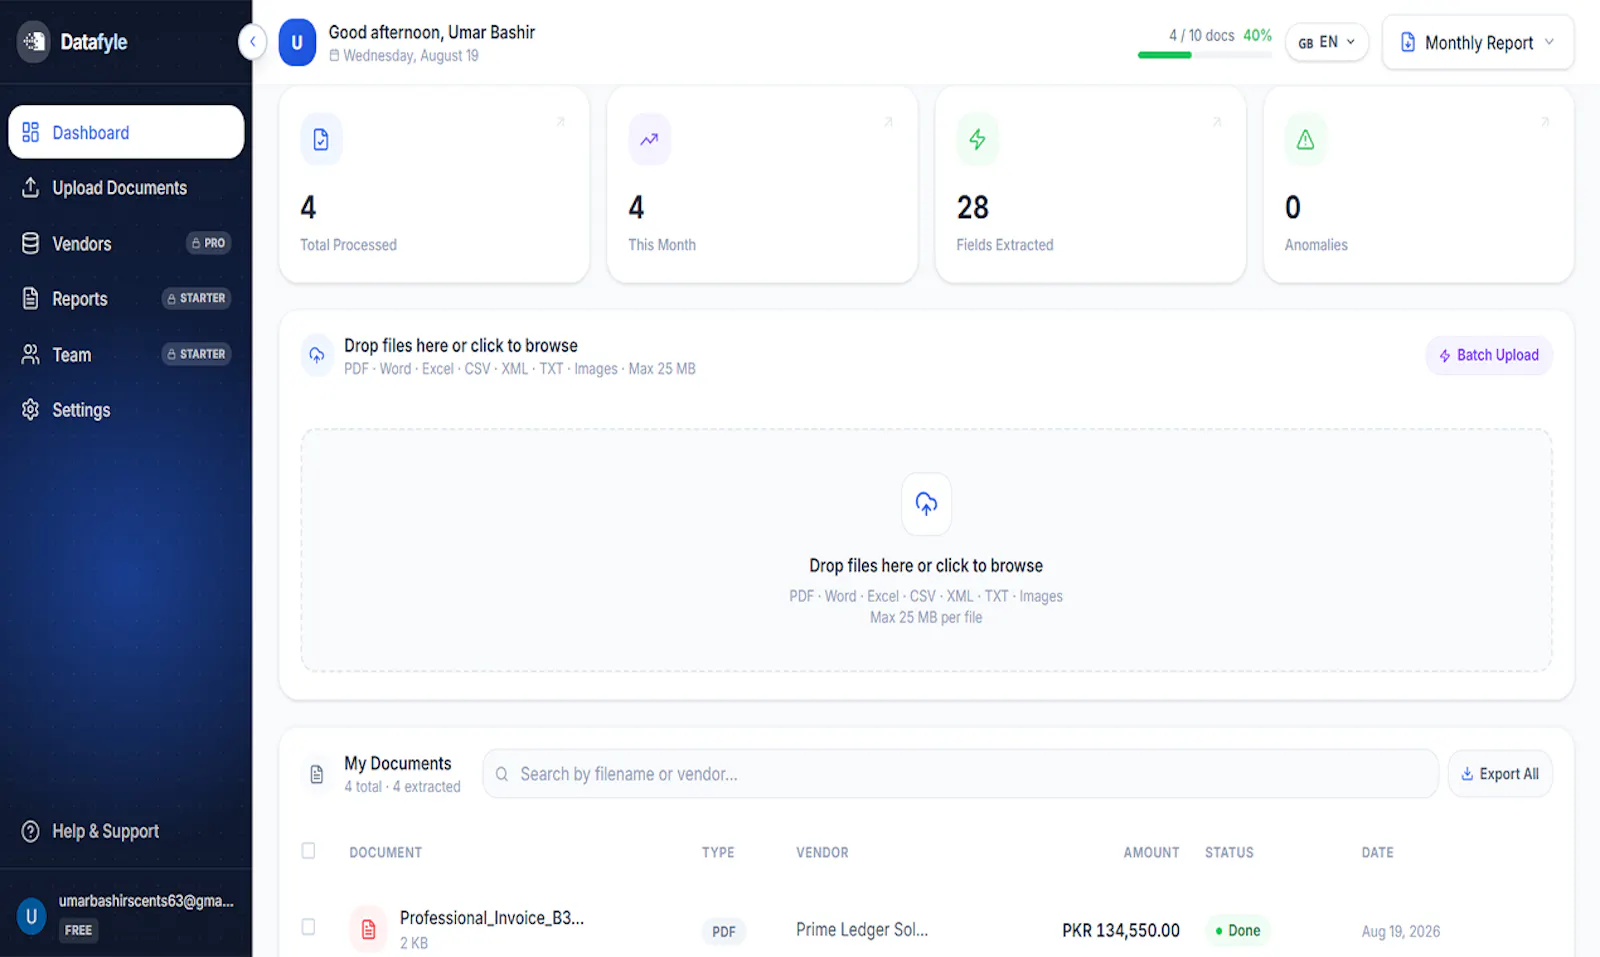Click the Done status badge

coord(1237,930)
